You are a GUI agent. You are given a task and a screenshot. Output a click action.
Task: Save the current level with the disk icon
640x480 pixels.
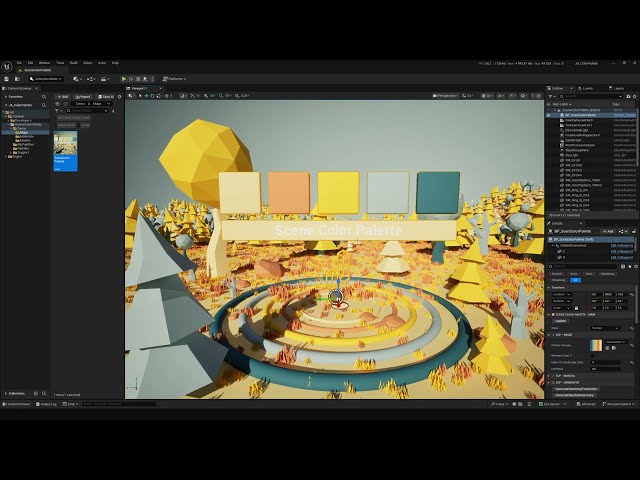[x=7, y=79]
